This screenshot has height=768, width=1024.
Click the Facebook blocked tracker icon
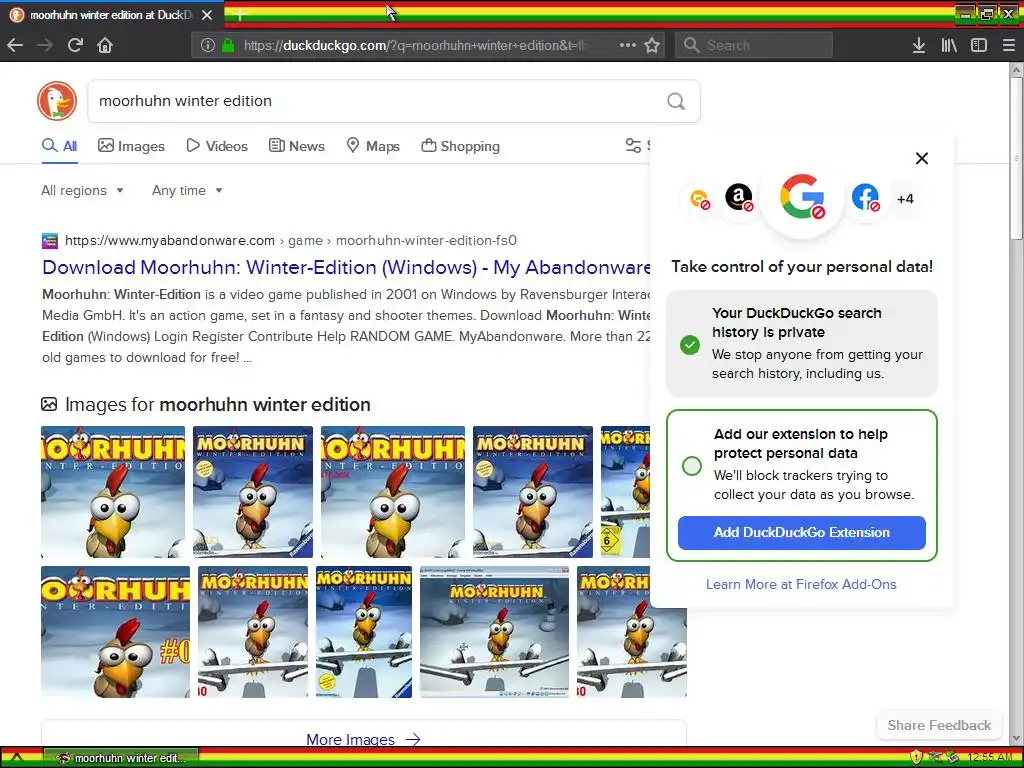pos(865,197)
